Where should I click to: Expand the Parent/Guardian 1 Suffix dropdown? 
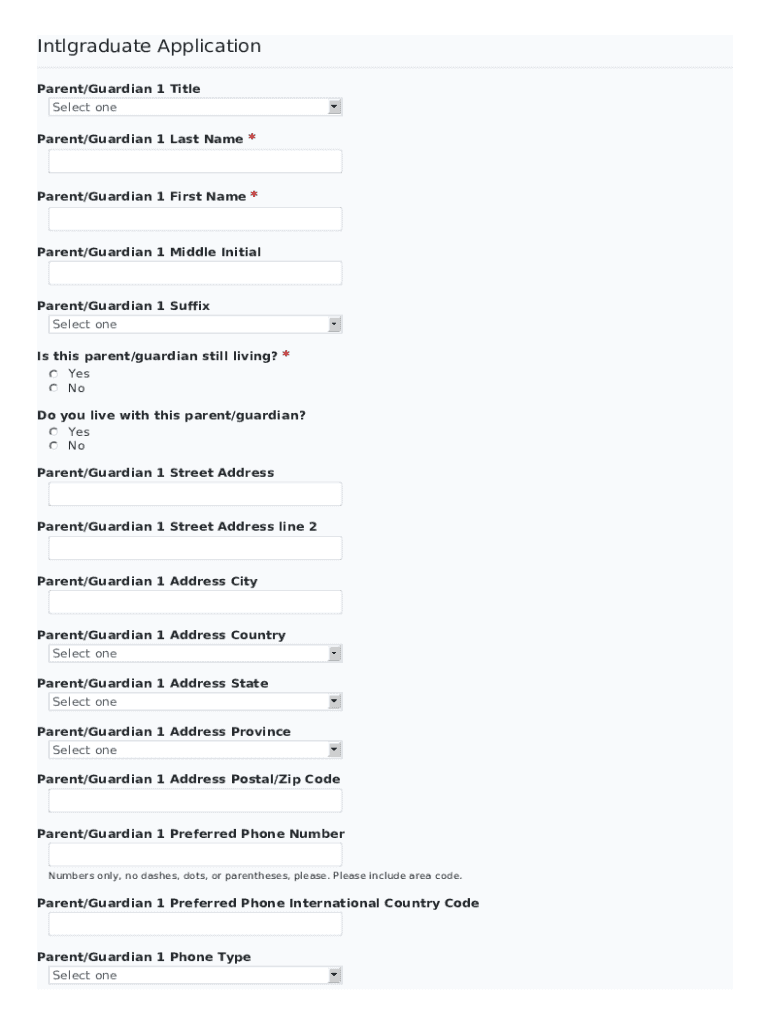tap(195, 324)
